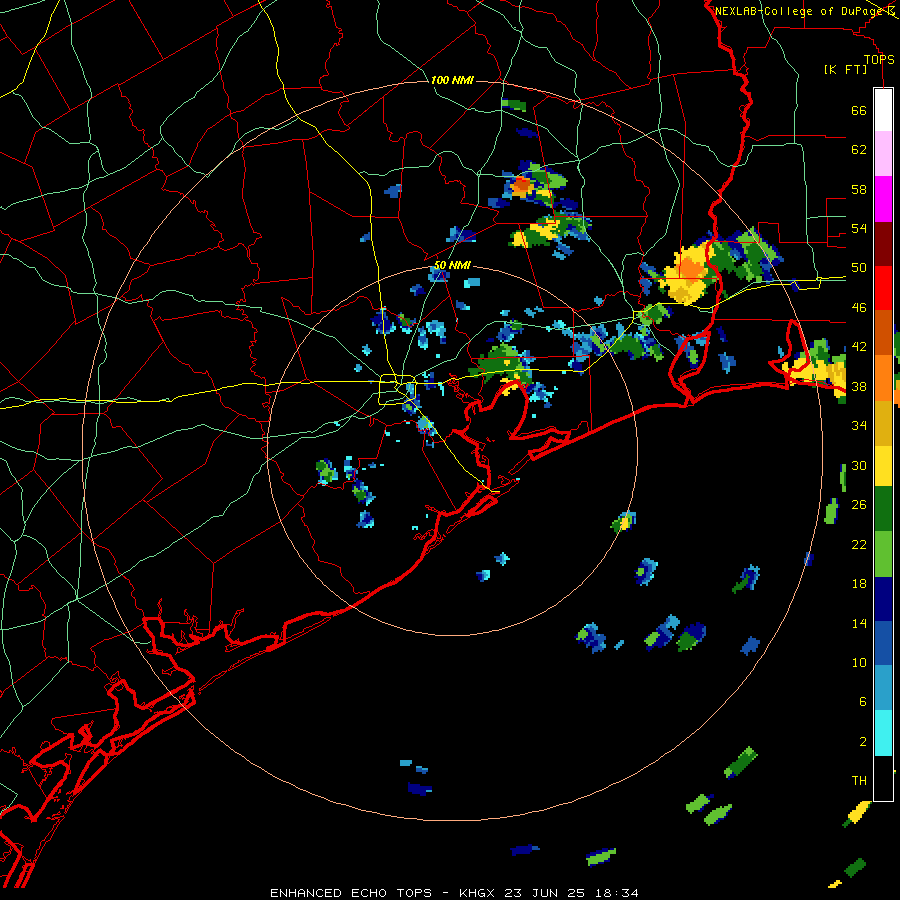The height and width of the screenshot is (900, 900).
Task: Click the 50 NMI range ring label
Action: pyautogui.click(x=452, y=265)
